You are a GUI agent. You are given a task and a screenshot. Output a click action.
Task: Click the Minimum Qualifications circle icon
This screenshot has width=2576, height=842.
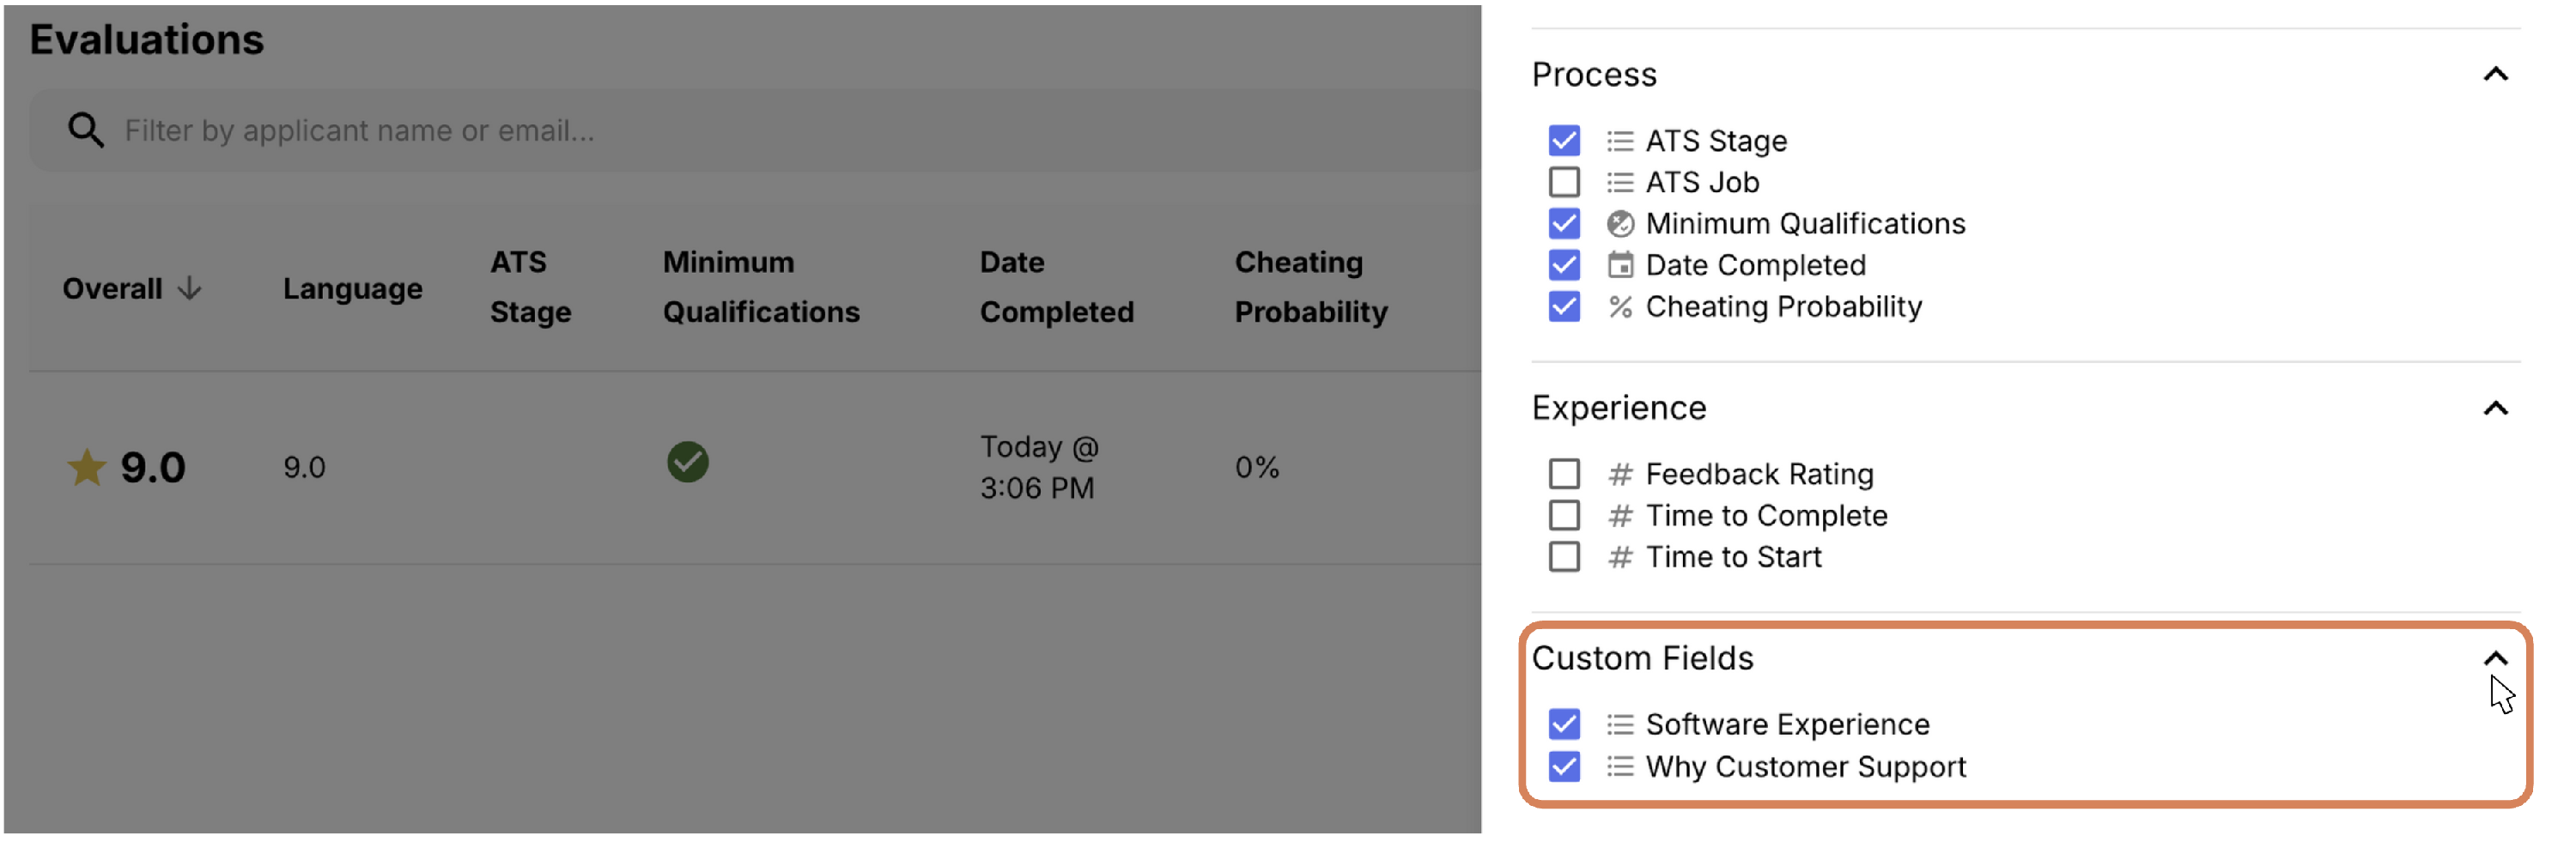(x=1620, y=223)
